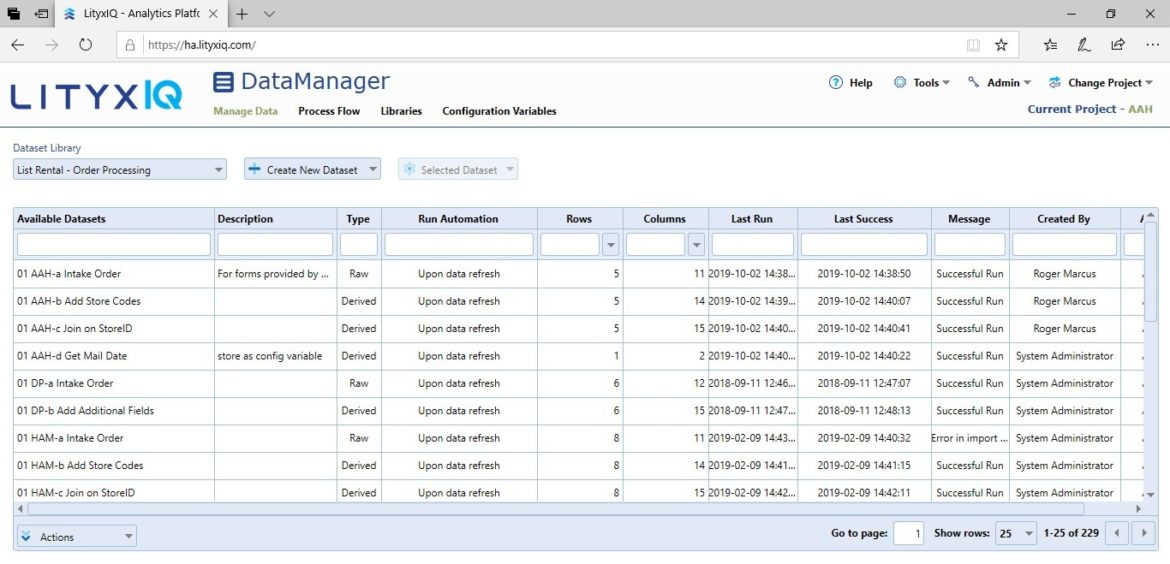Click the Last Success filter field
The height and width of the screenshot is (564, 1170).
864,245
